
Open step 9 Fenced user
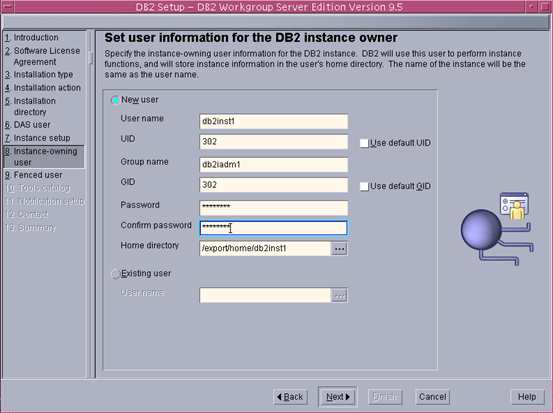34,175
